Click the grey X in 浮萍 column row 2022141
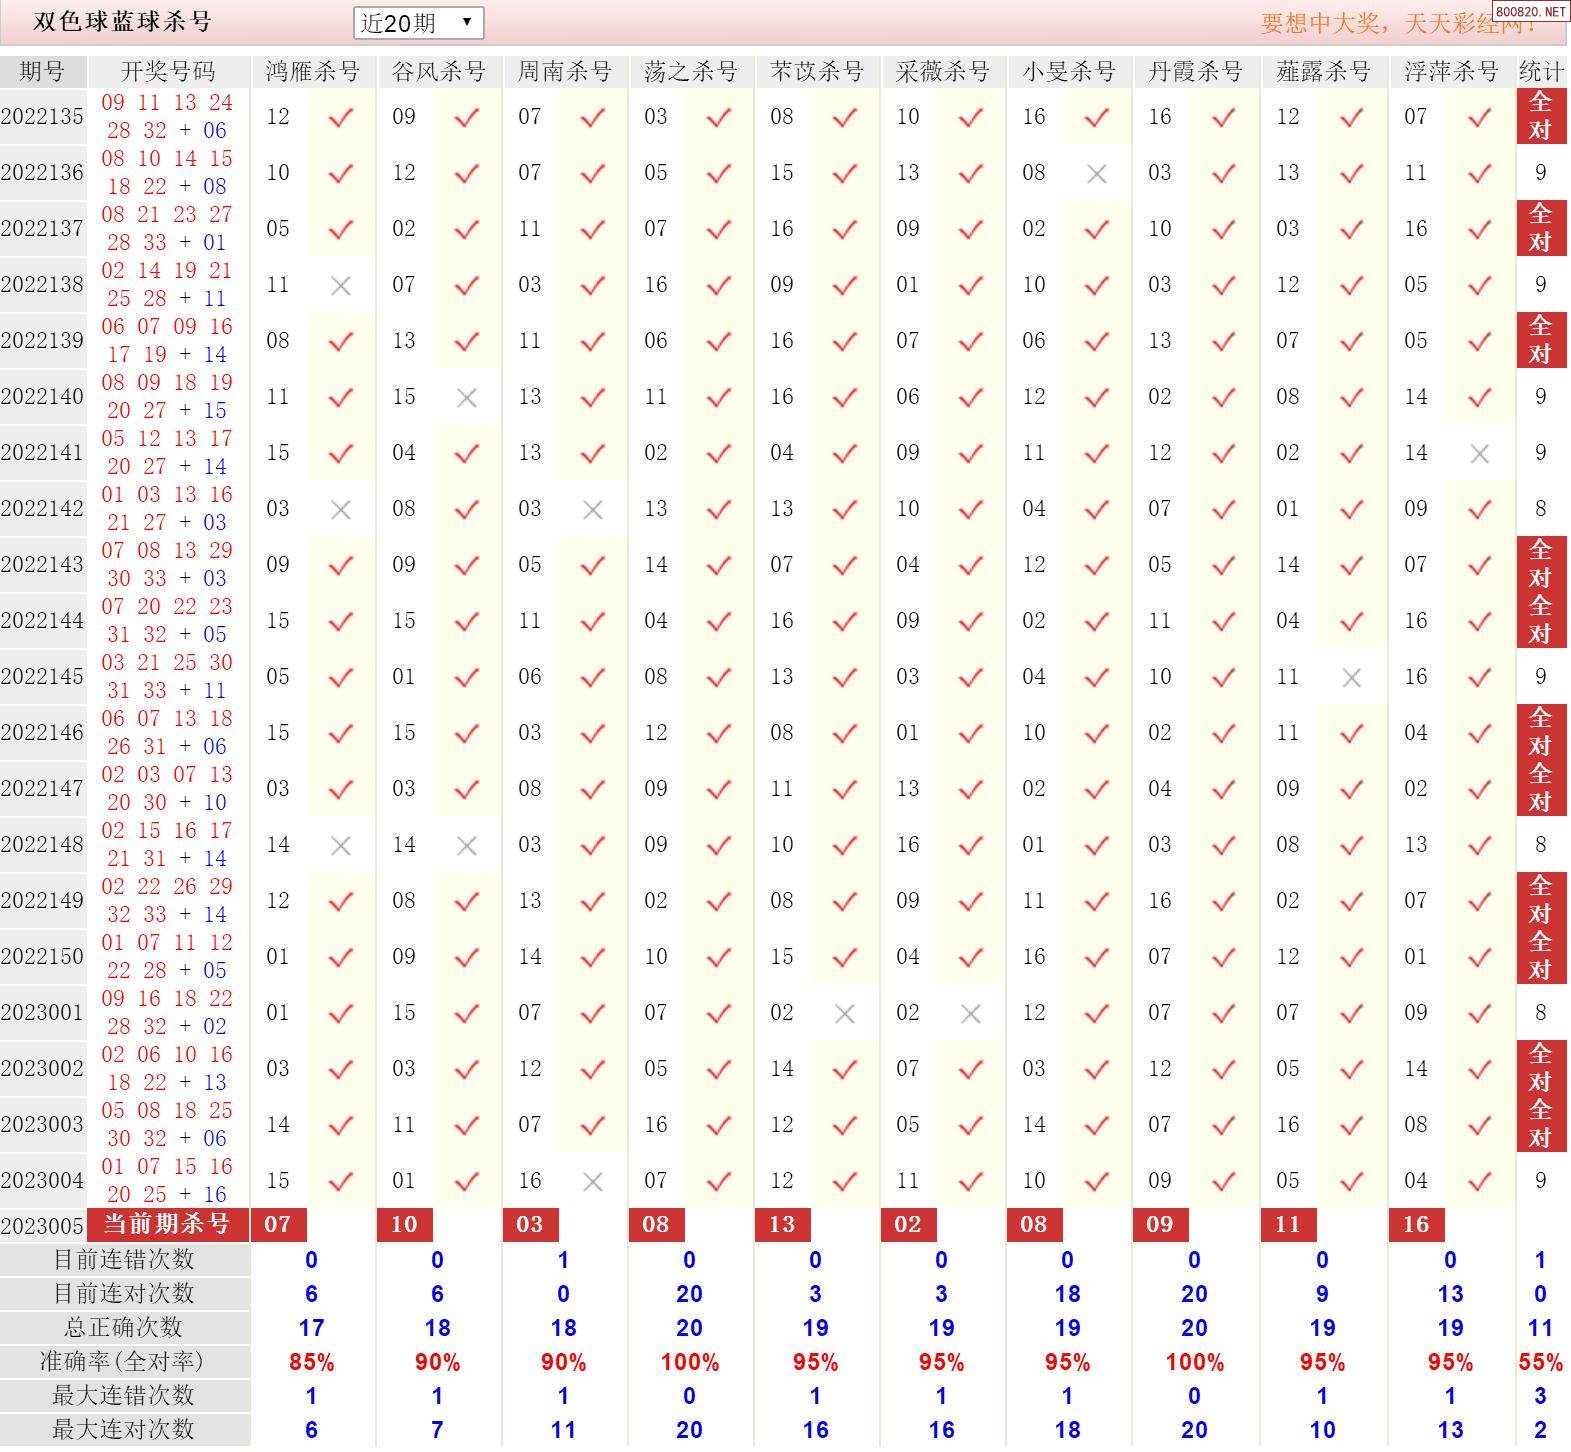Viewport: 1571px width, 1452px height. click(1481, 454)
